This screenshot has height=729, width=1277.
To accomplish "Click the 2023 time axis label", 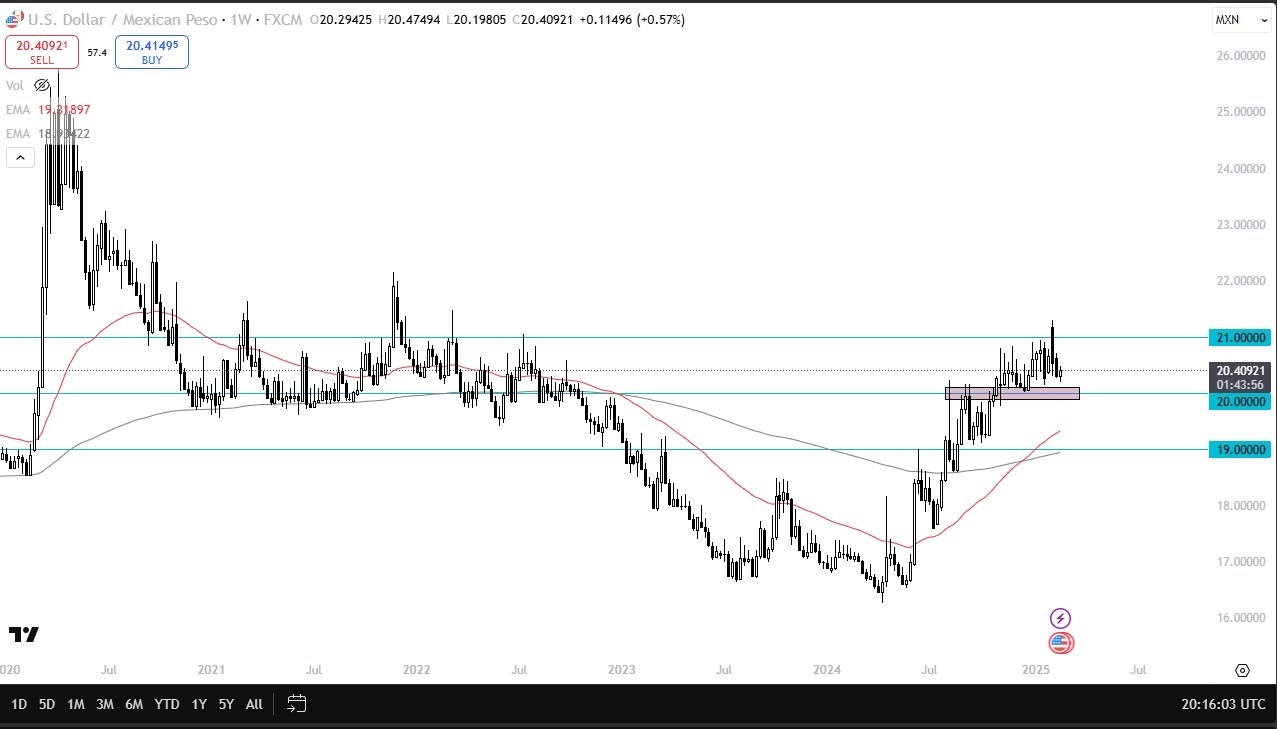I will pos(622,668).
